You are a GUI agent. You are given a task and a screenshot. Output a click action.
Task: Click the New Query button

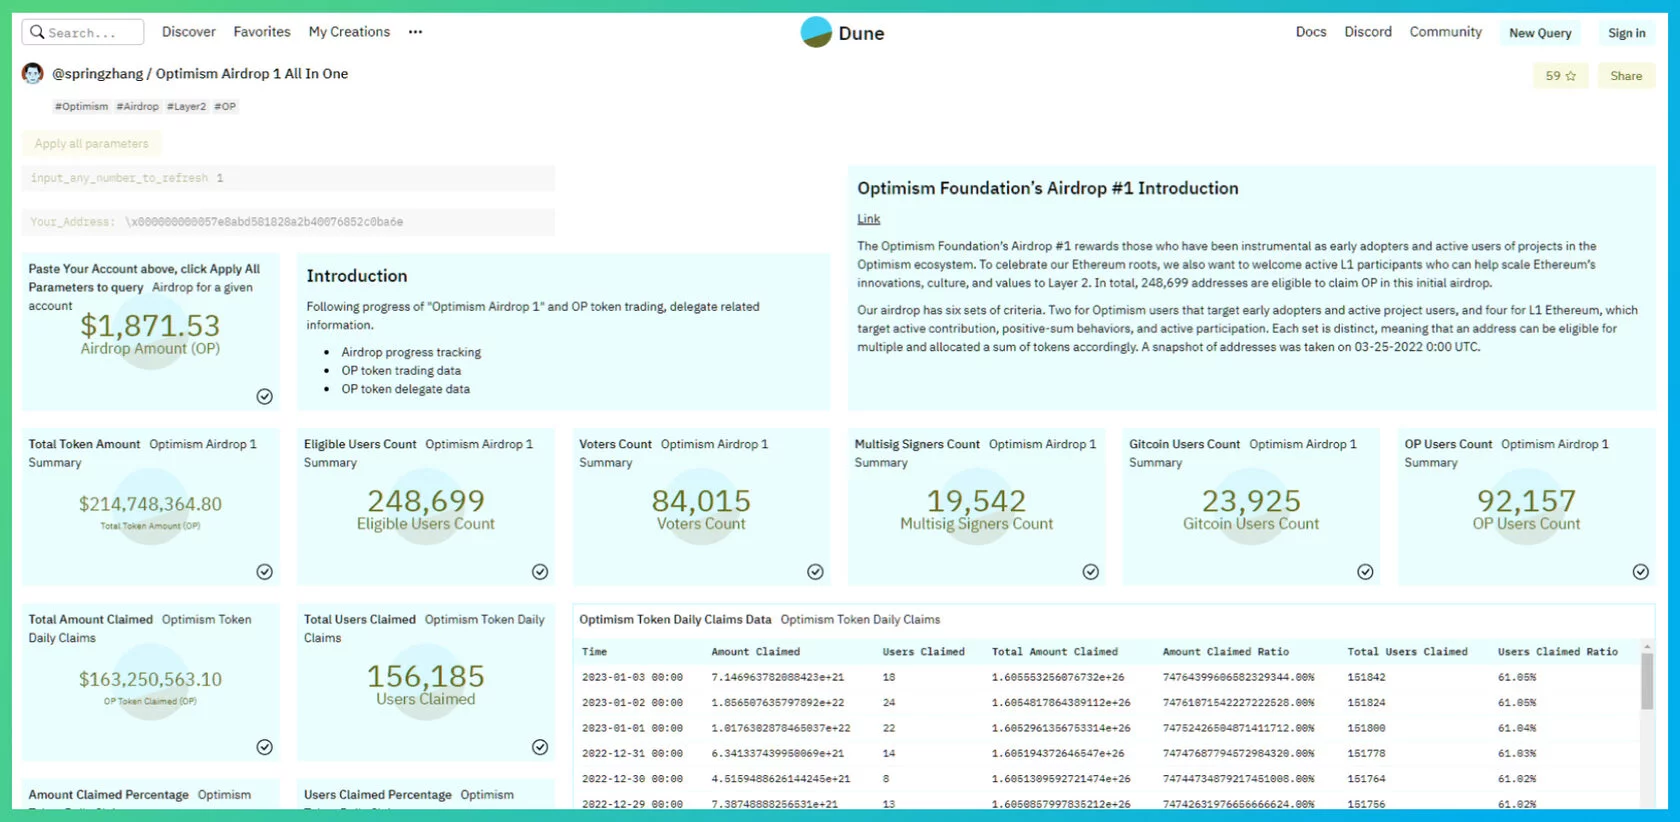1540,33
